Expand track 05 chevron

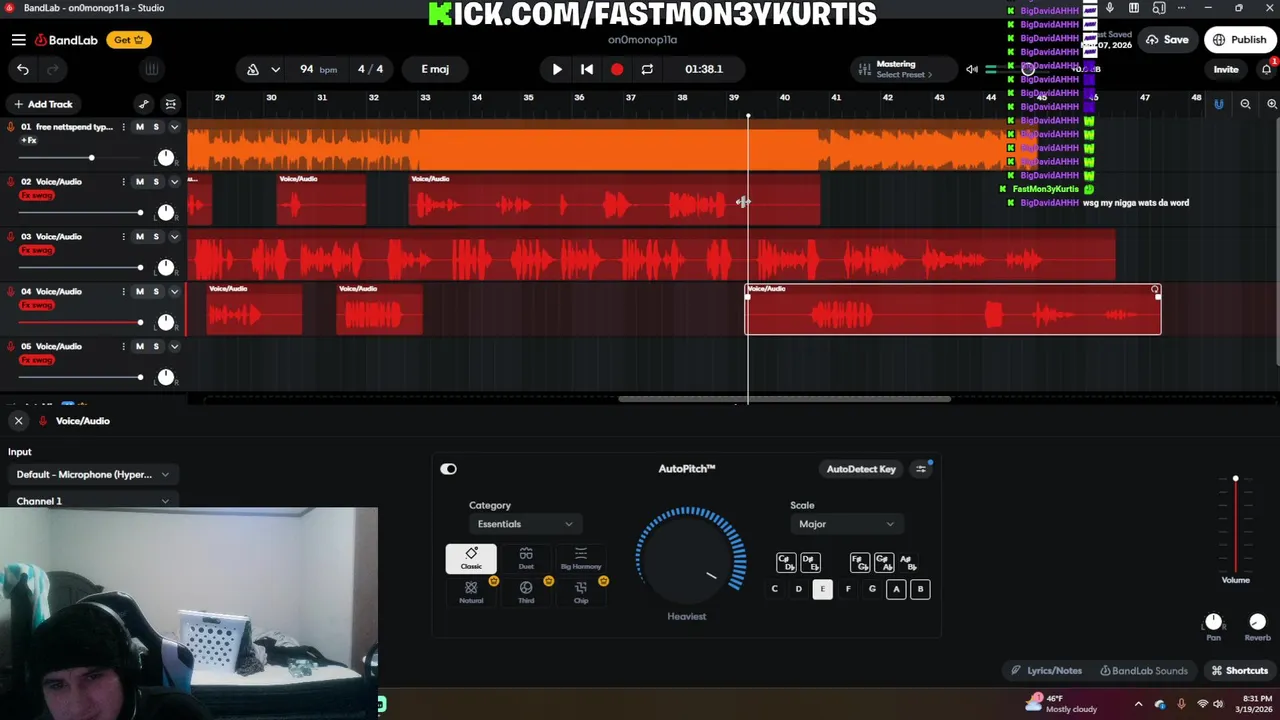tap(174, 347)
